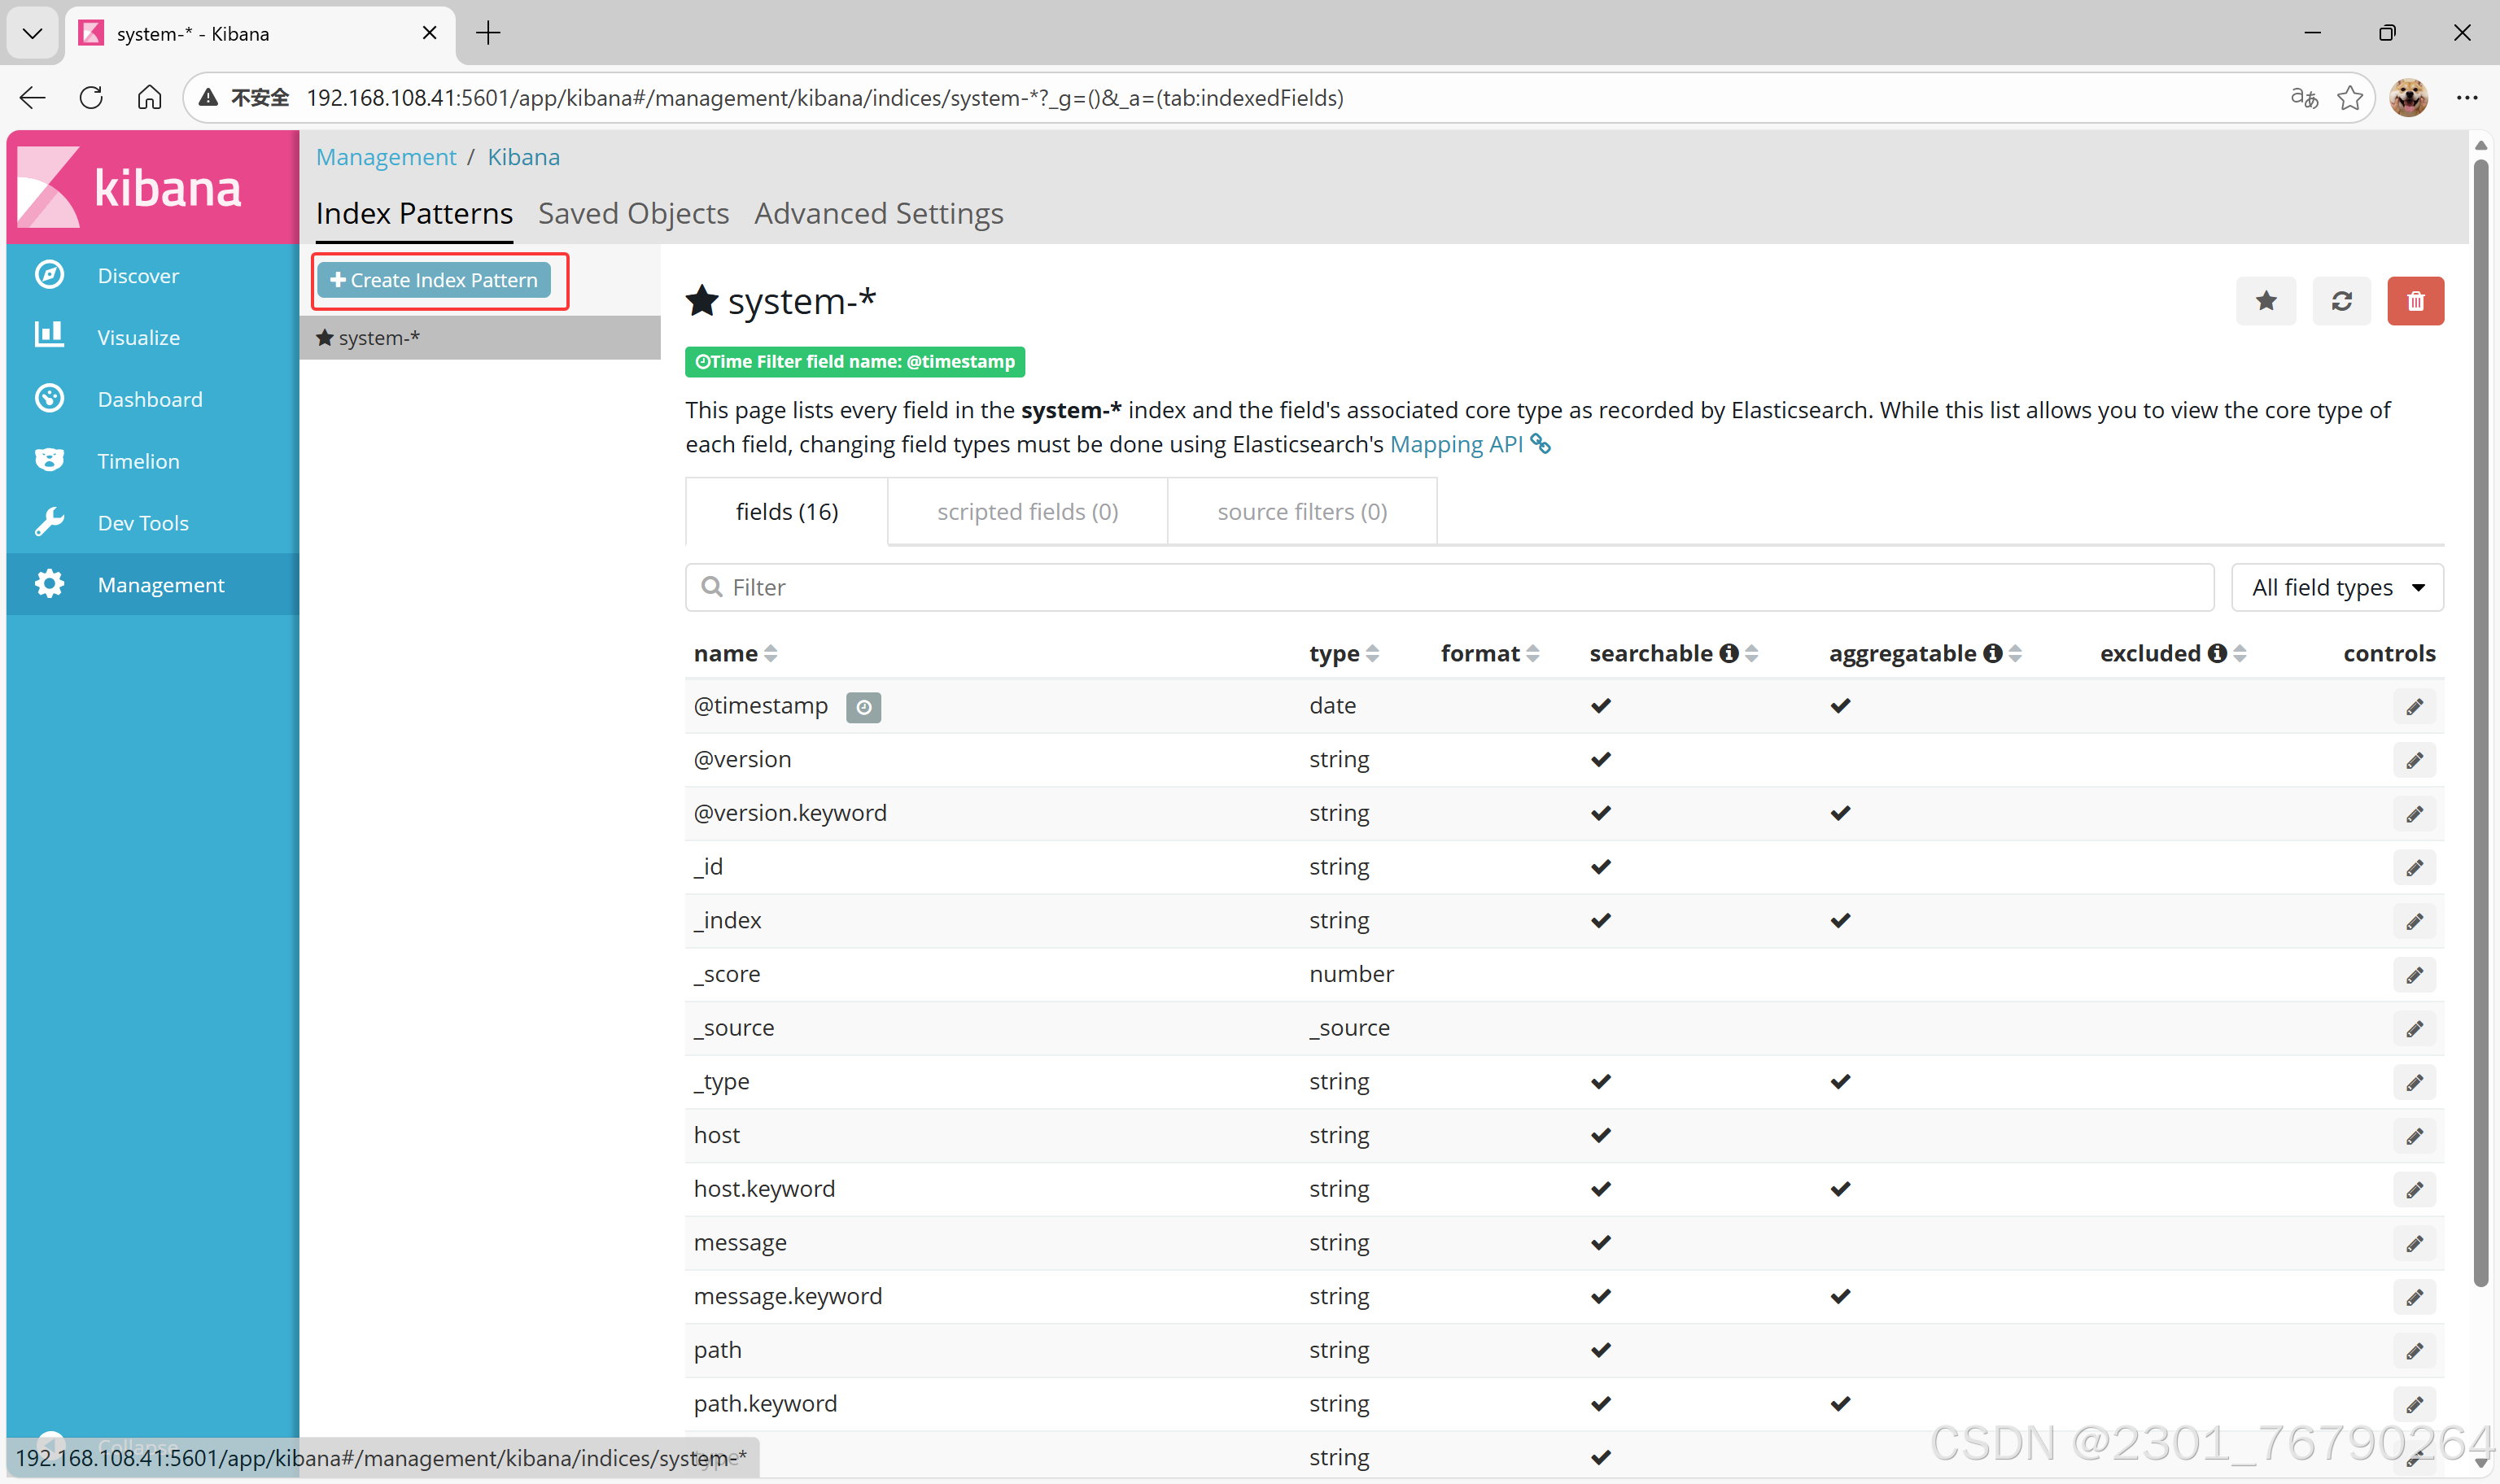Delete the system-* index pattern
This screenshot has height=1484, width=2500.
pos(2416,301)
